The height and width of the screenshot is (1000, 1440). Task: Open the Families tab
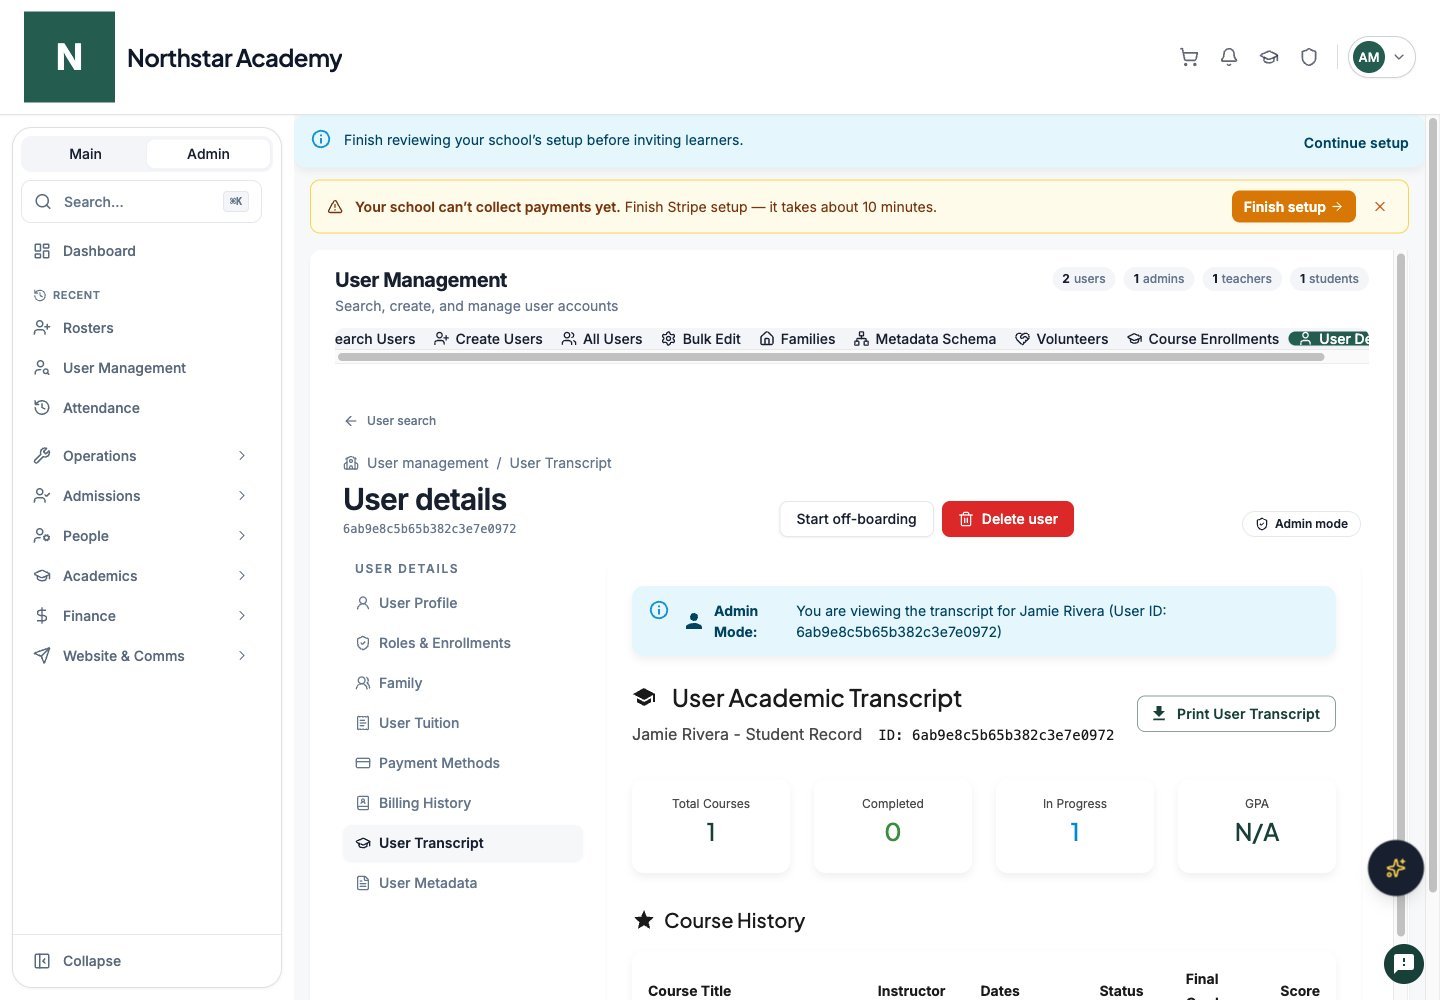pyautogui.click(x=797, y=339)
